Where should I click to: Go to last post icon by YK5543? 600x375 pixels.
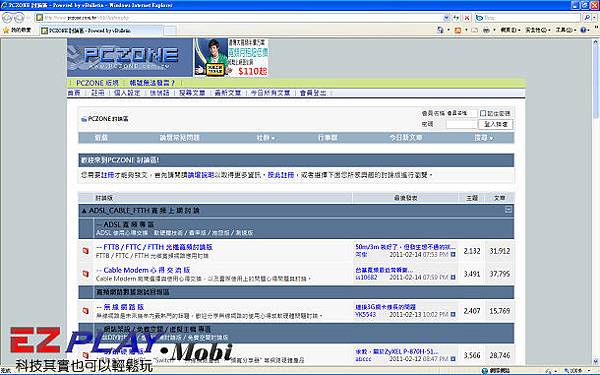(453, 315)
